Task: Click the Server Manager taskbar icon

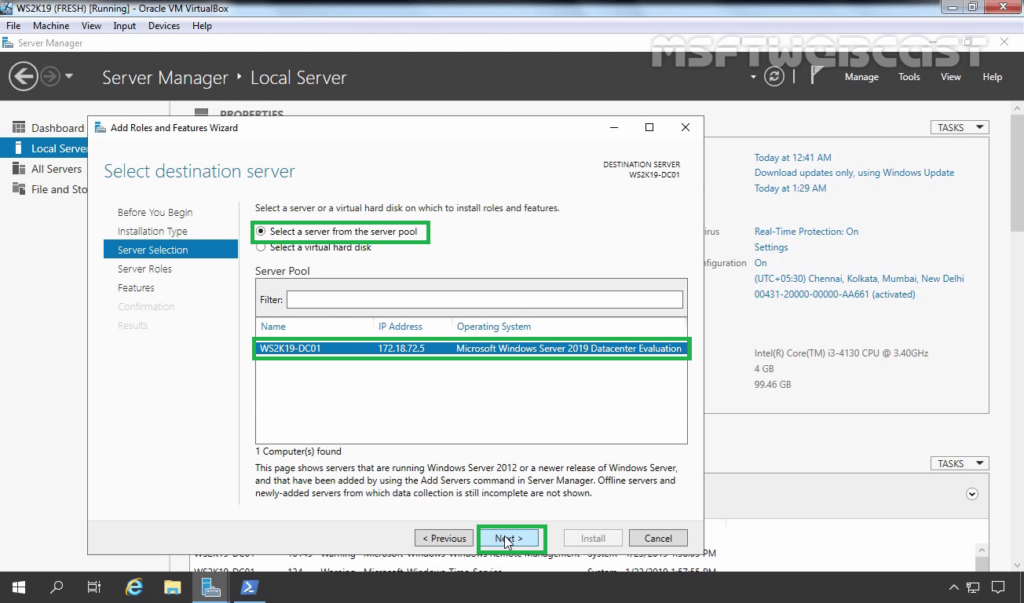Action: point(210,587)
